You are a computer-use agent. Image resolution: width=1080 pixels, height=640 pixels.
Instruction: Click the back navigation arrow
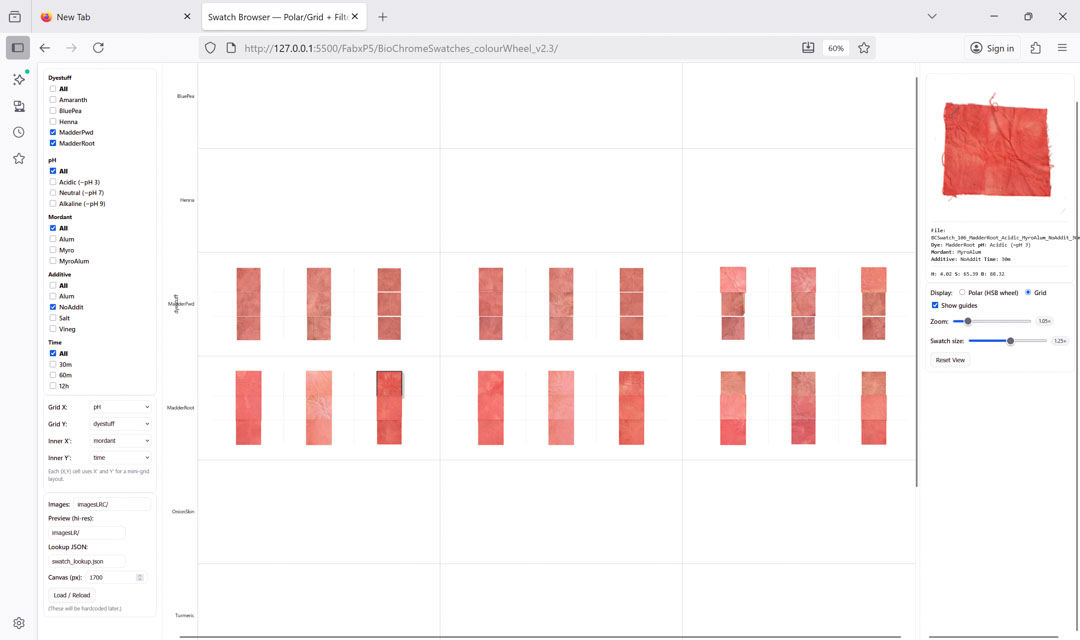point(45,48)
